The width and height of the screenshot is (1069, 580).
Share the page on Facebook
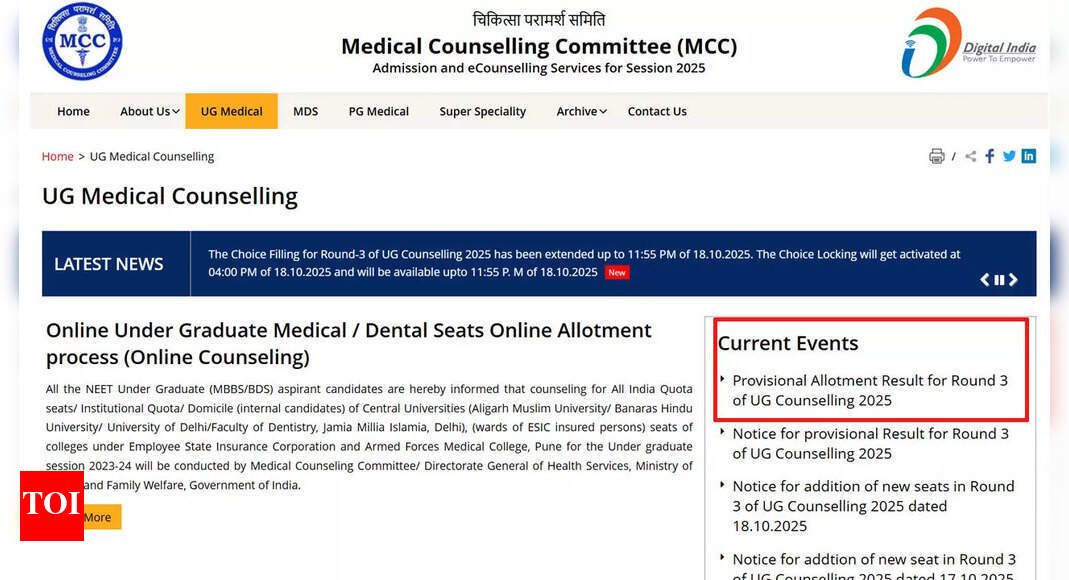(x=989, y=156)
